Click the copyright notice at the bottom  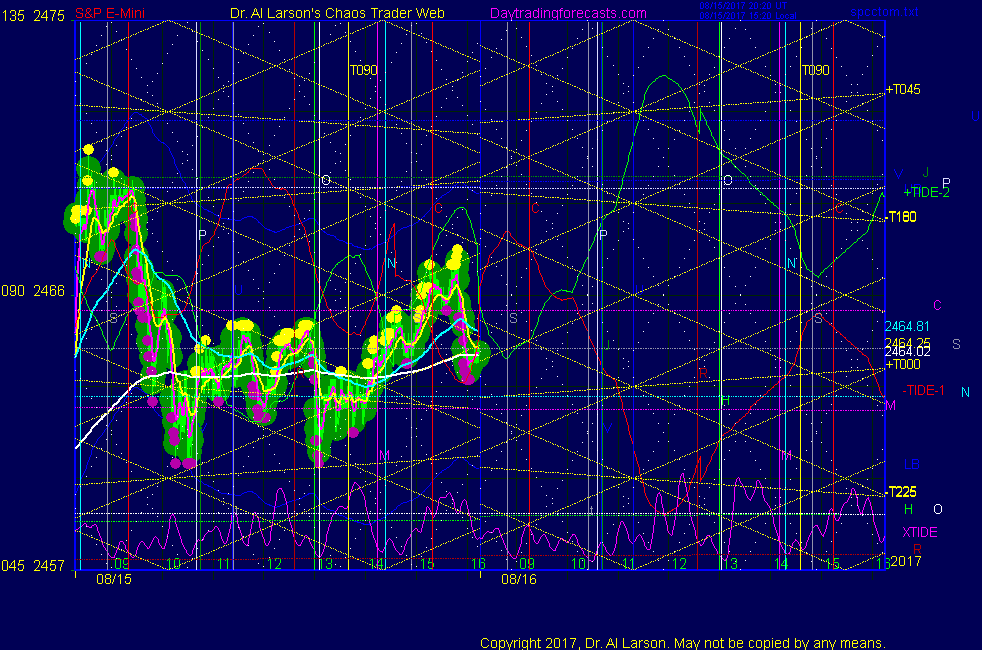683,643
